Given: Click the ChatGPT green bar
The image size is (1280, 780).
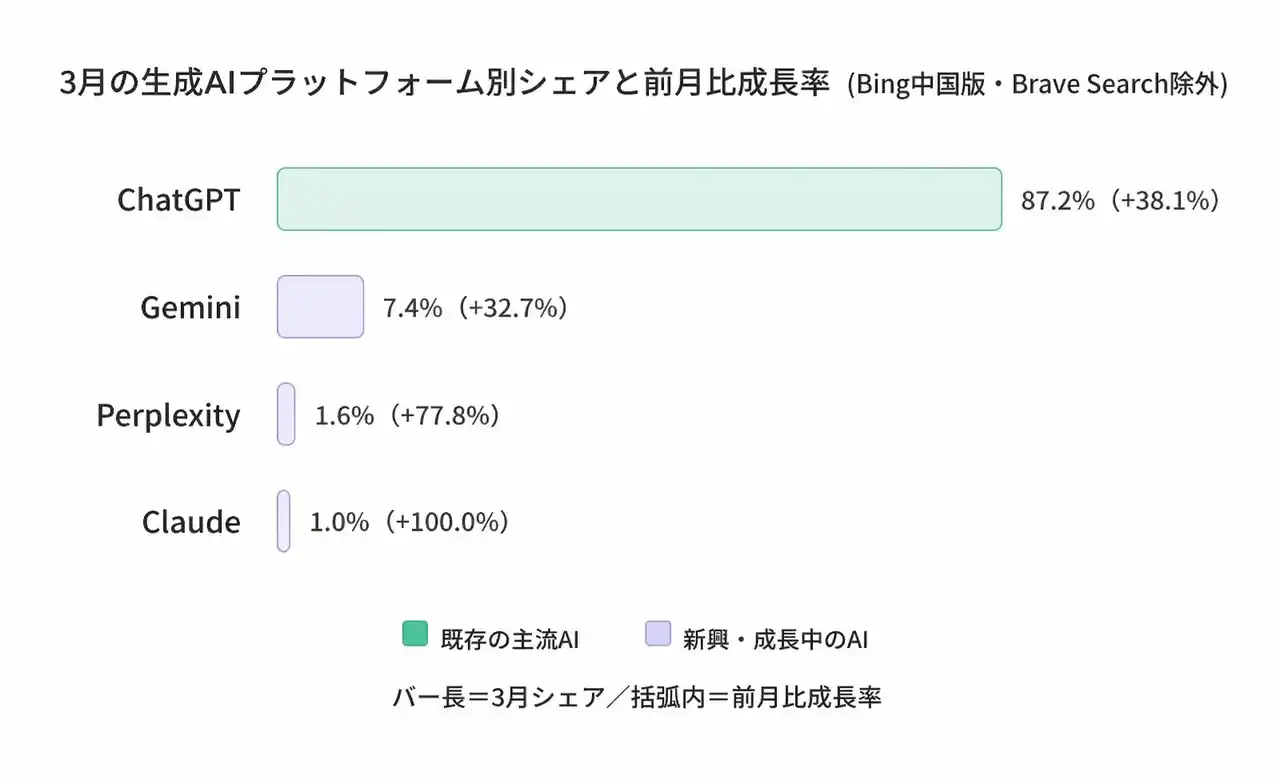Looking at the screenshot, I should (639, 199).
